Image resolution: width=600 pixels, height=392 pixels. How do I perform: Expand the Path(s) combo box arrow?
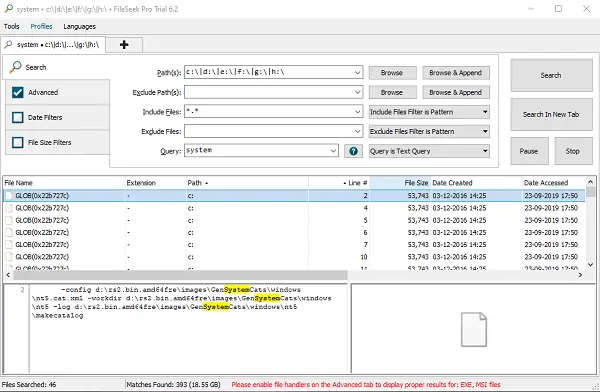(x=357, y=72)
